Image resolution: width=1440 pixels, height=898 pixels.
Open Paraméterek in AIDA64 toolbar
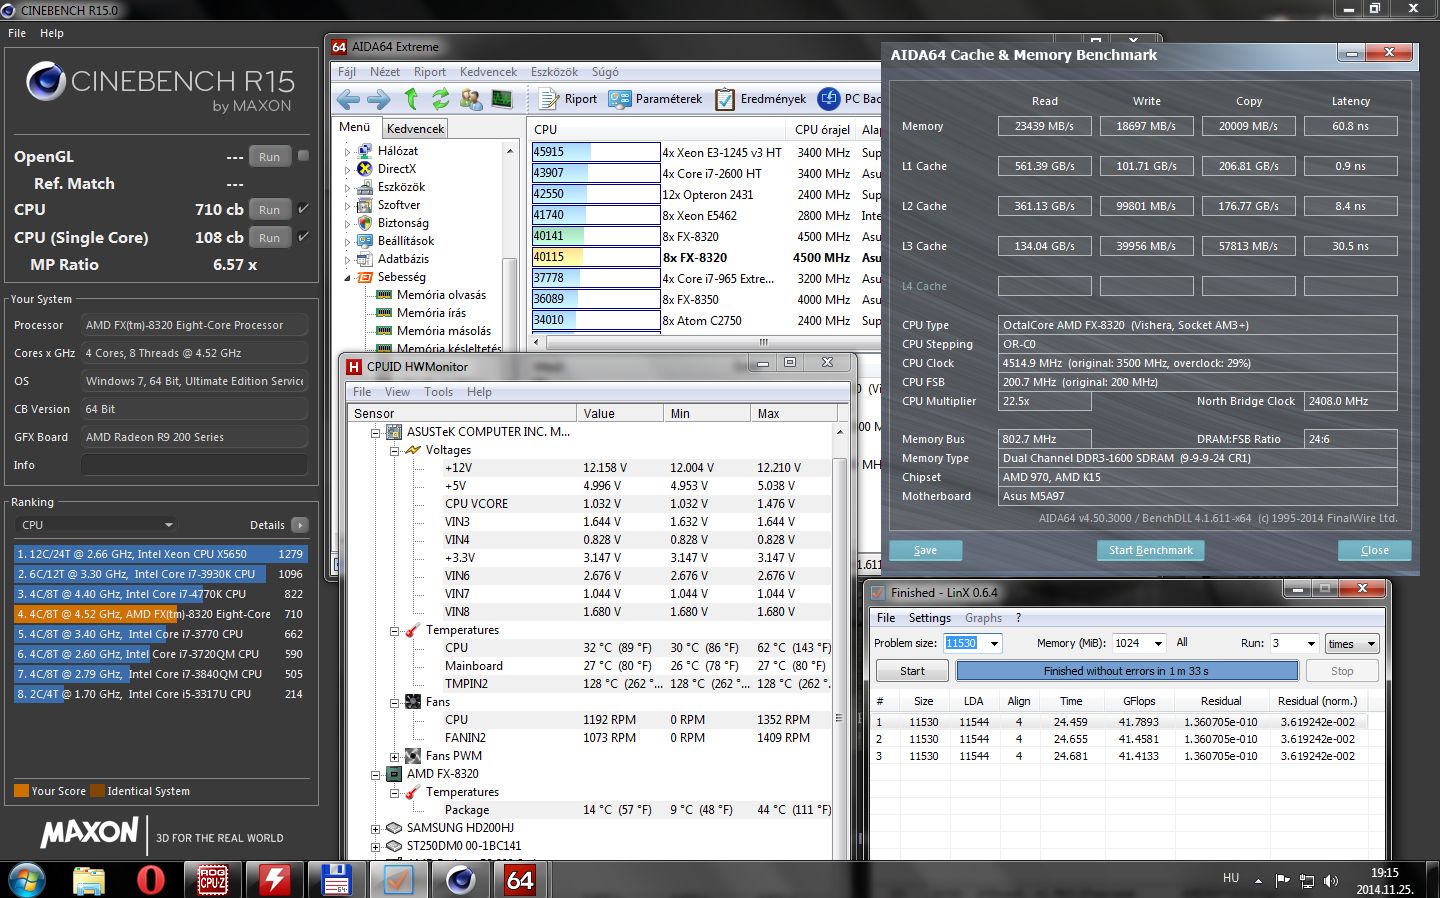[656, 99]
